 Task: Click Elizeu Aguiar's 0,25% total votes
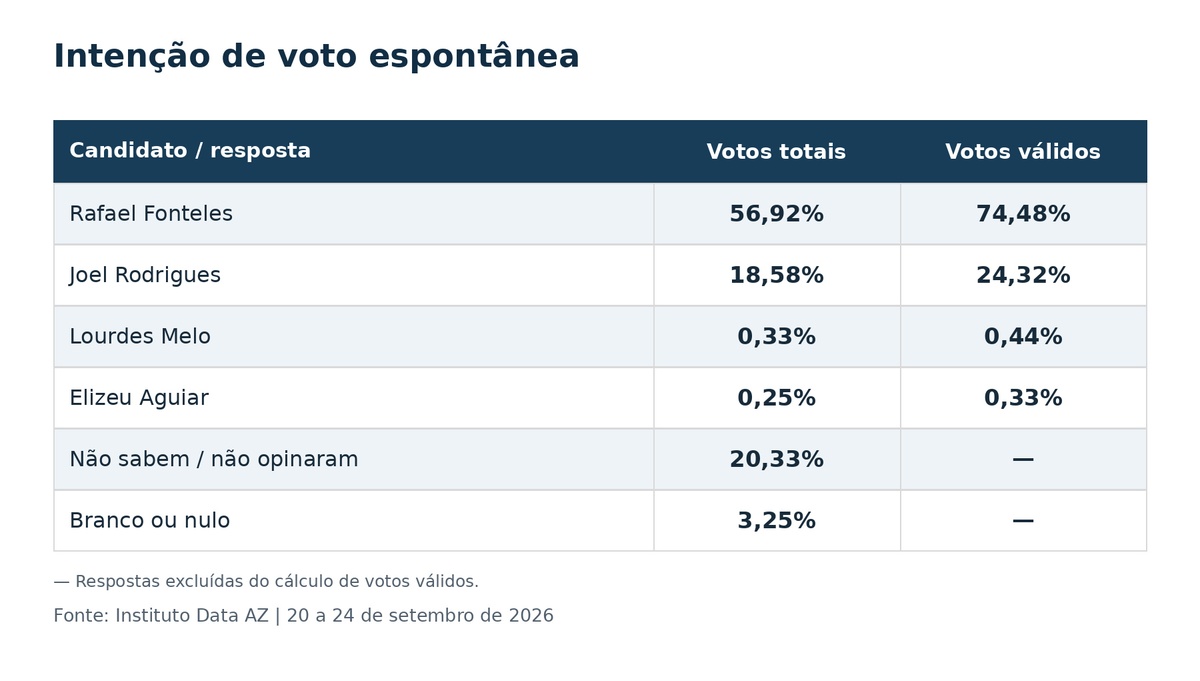[x=776, y=398]
